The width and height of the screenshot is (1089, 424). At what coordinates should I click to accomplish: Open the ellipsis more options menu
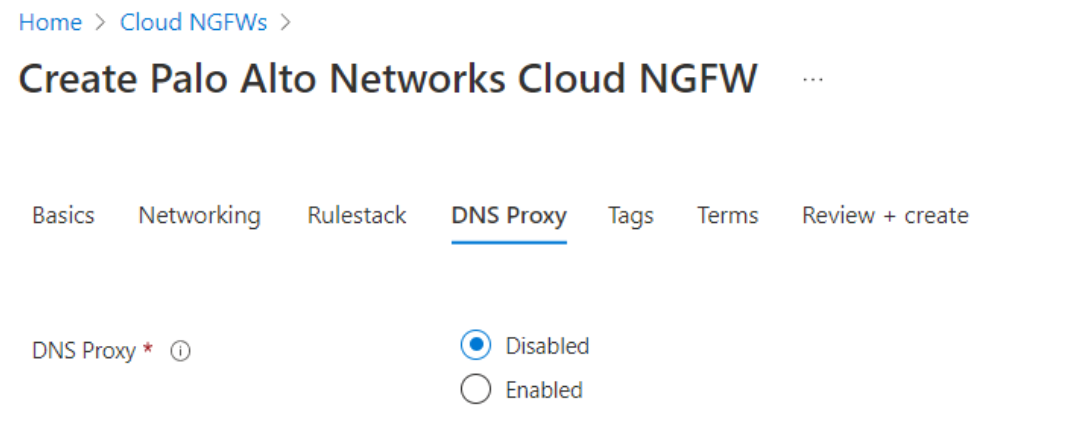813,80
